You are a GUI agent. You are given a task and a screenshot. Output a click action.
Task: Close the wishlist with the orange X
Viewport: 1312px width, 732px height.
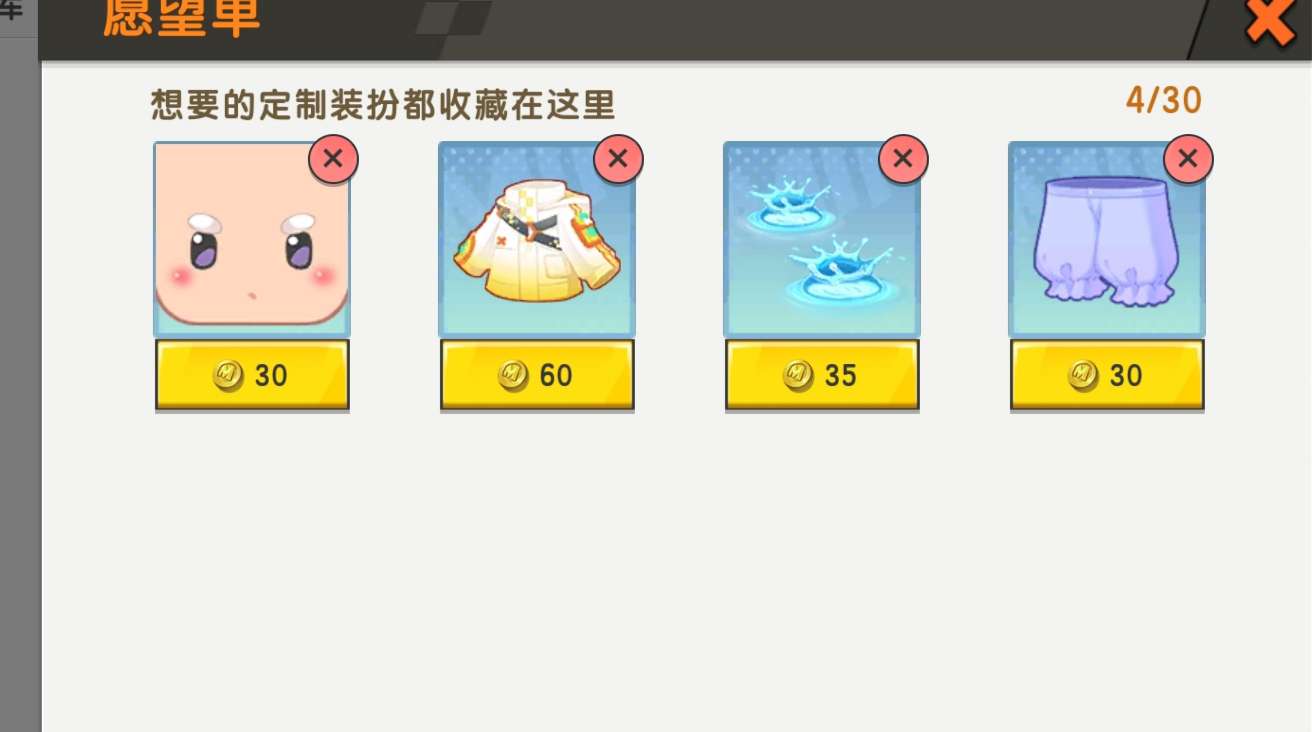click(x=1270, y=20)
